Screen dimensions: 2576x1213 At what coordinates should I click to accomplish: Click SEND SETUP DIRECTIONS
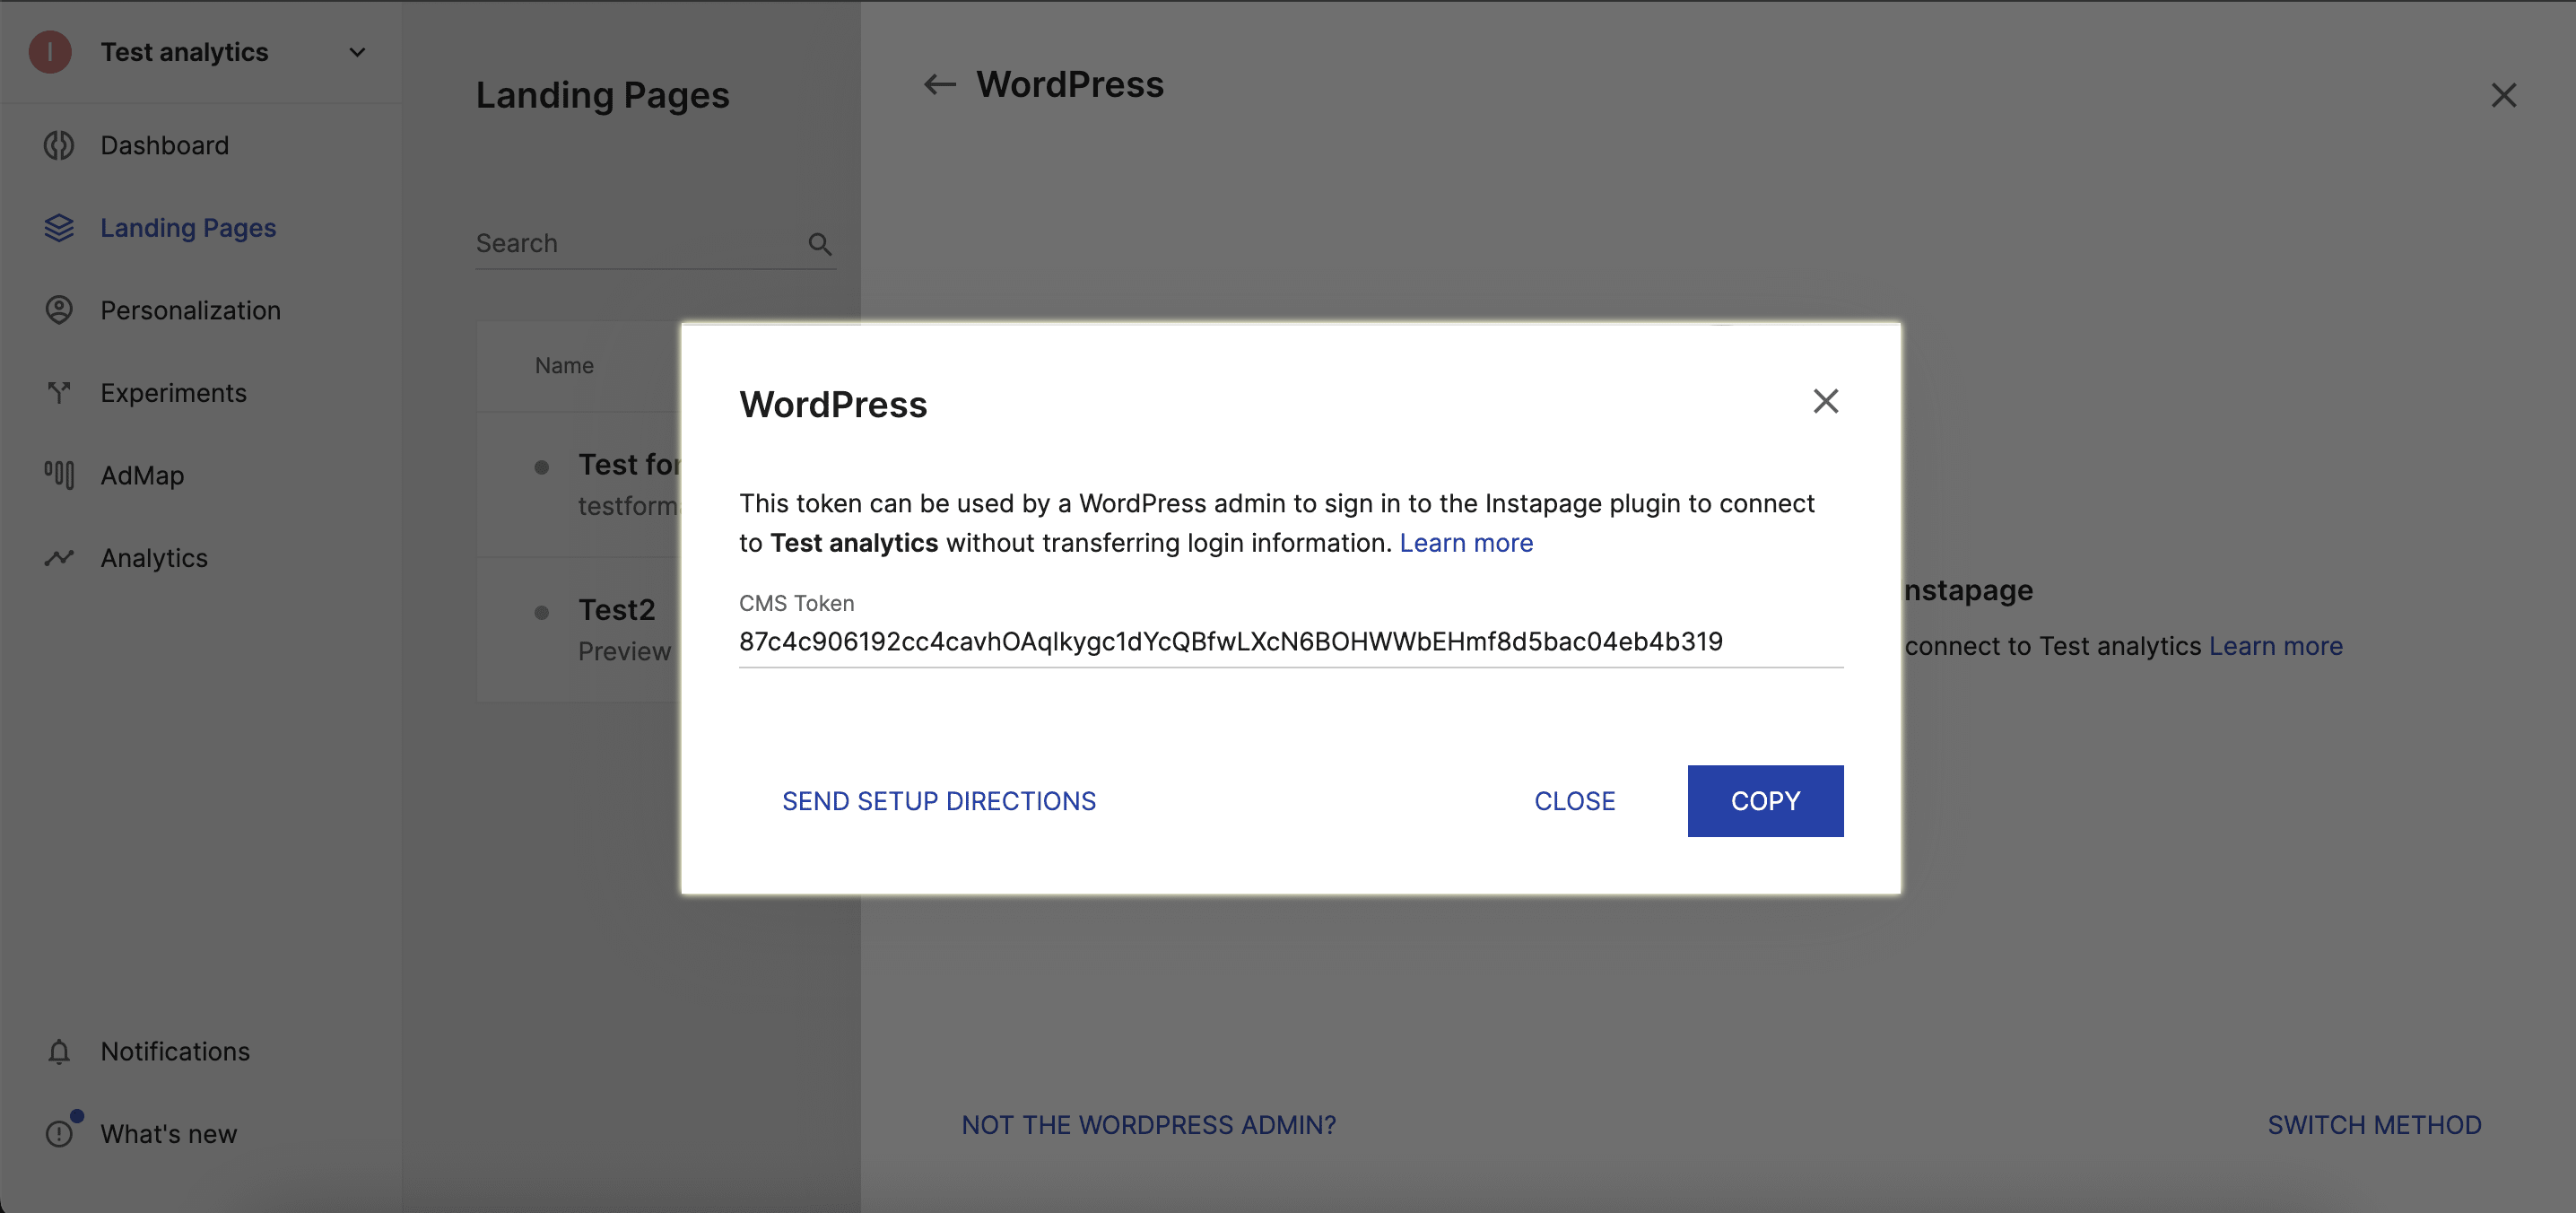[x=938, y=801]
